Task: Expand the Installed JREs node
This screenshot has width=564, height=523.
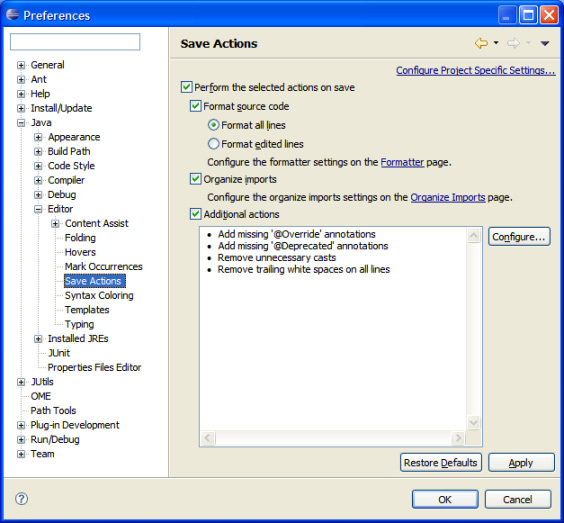Action: point(38,338)
